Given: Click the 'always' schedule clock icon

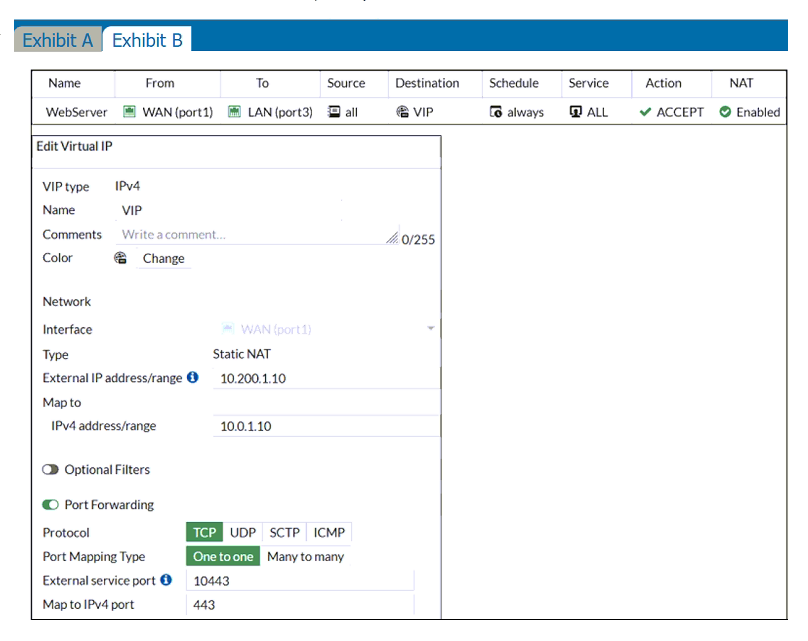Looking at the screenshot, I should tap(495, 112).
